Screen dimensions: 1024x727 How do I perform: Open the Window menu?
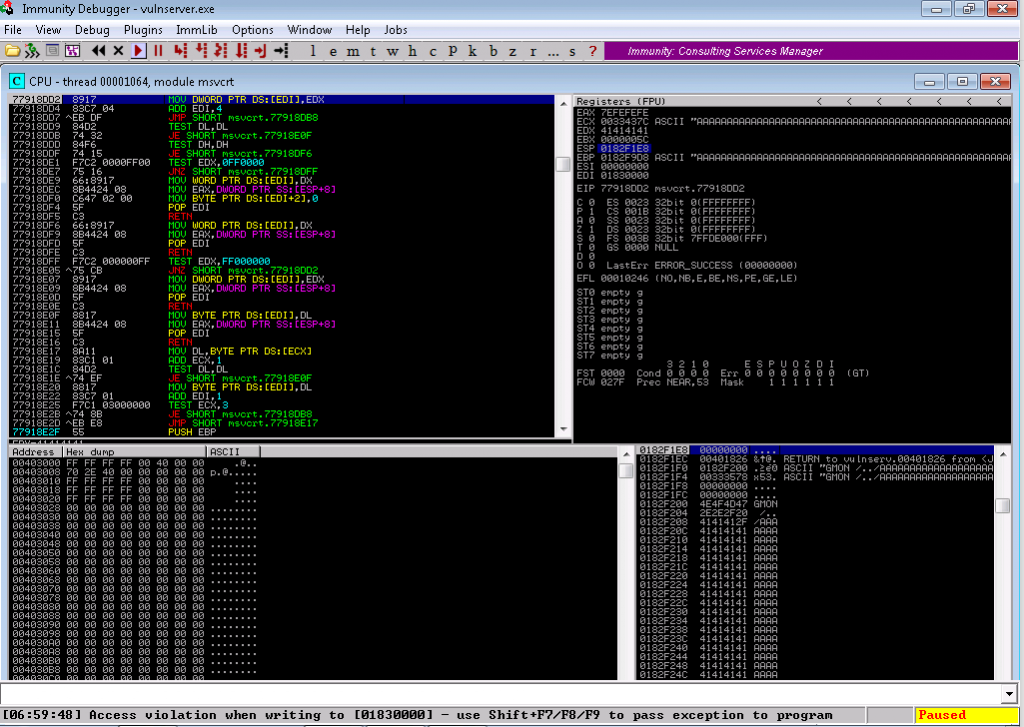click(x=310, y=29)
